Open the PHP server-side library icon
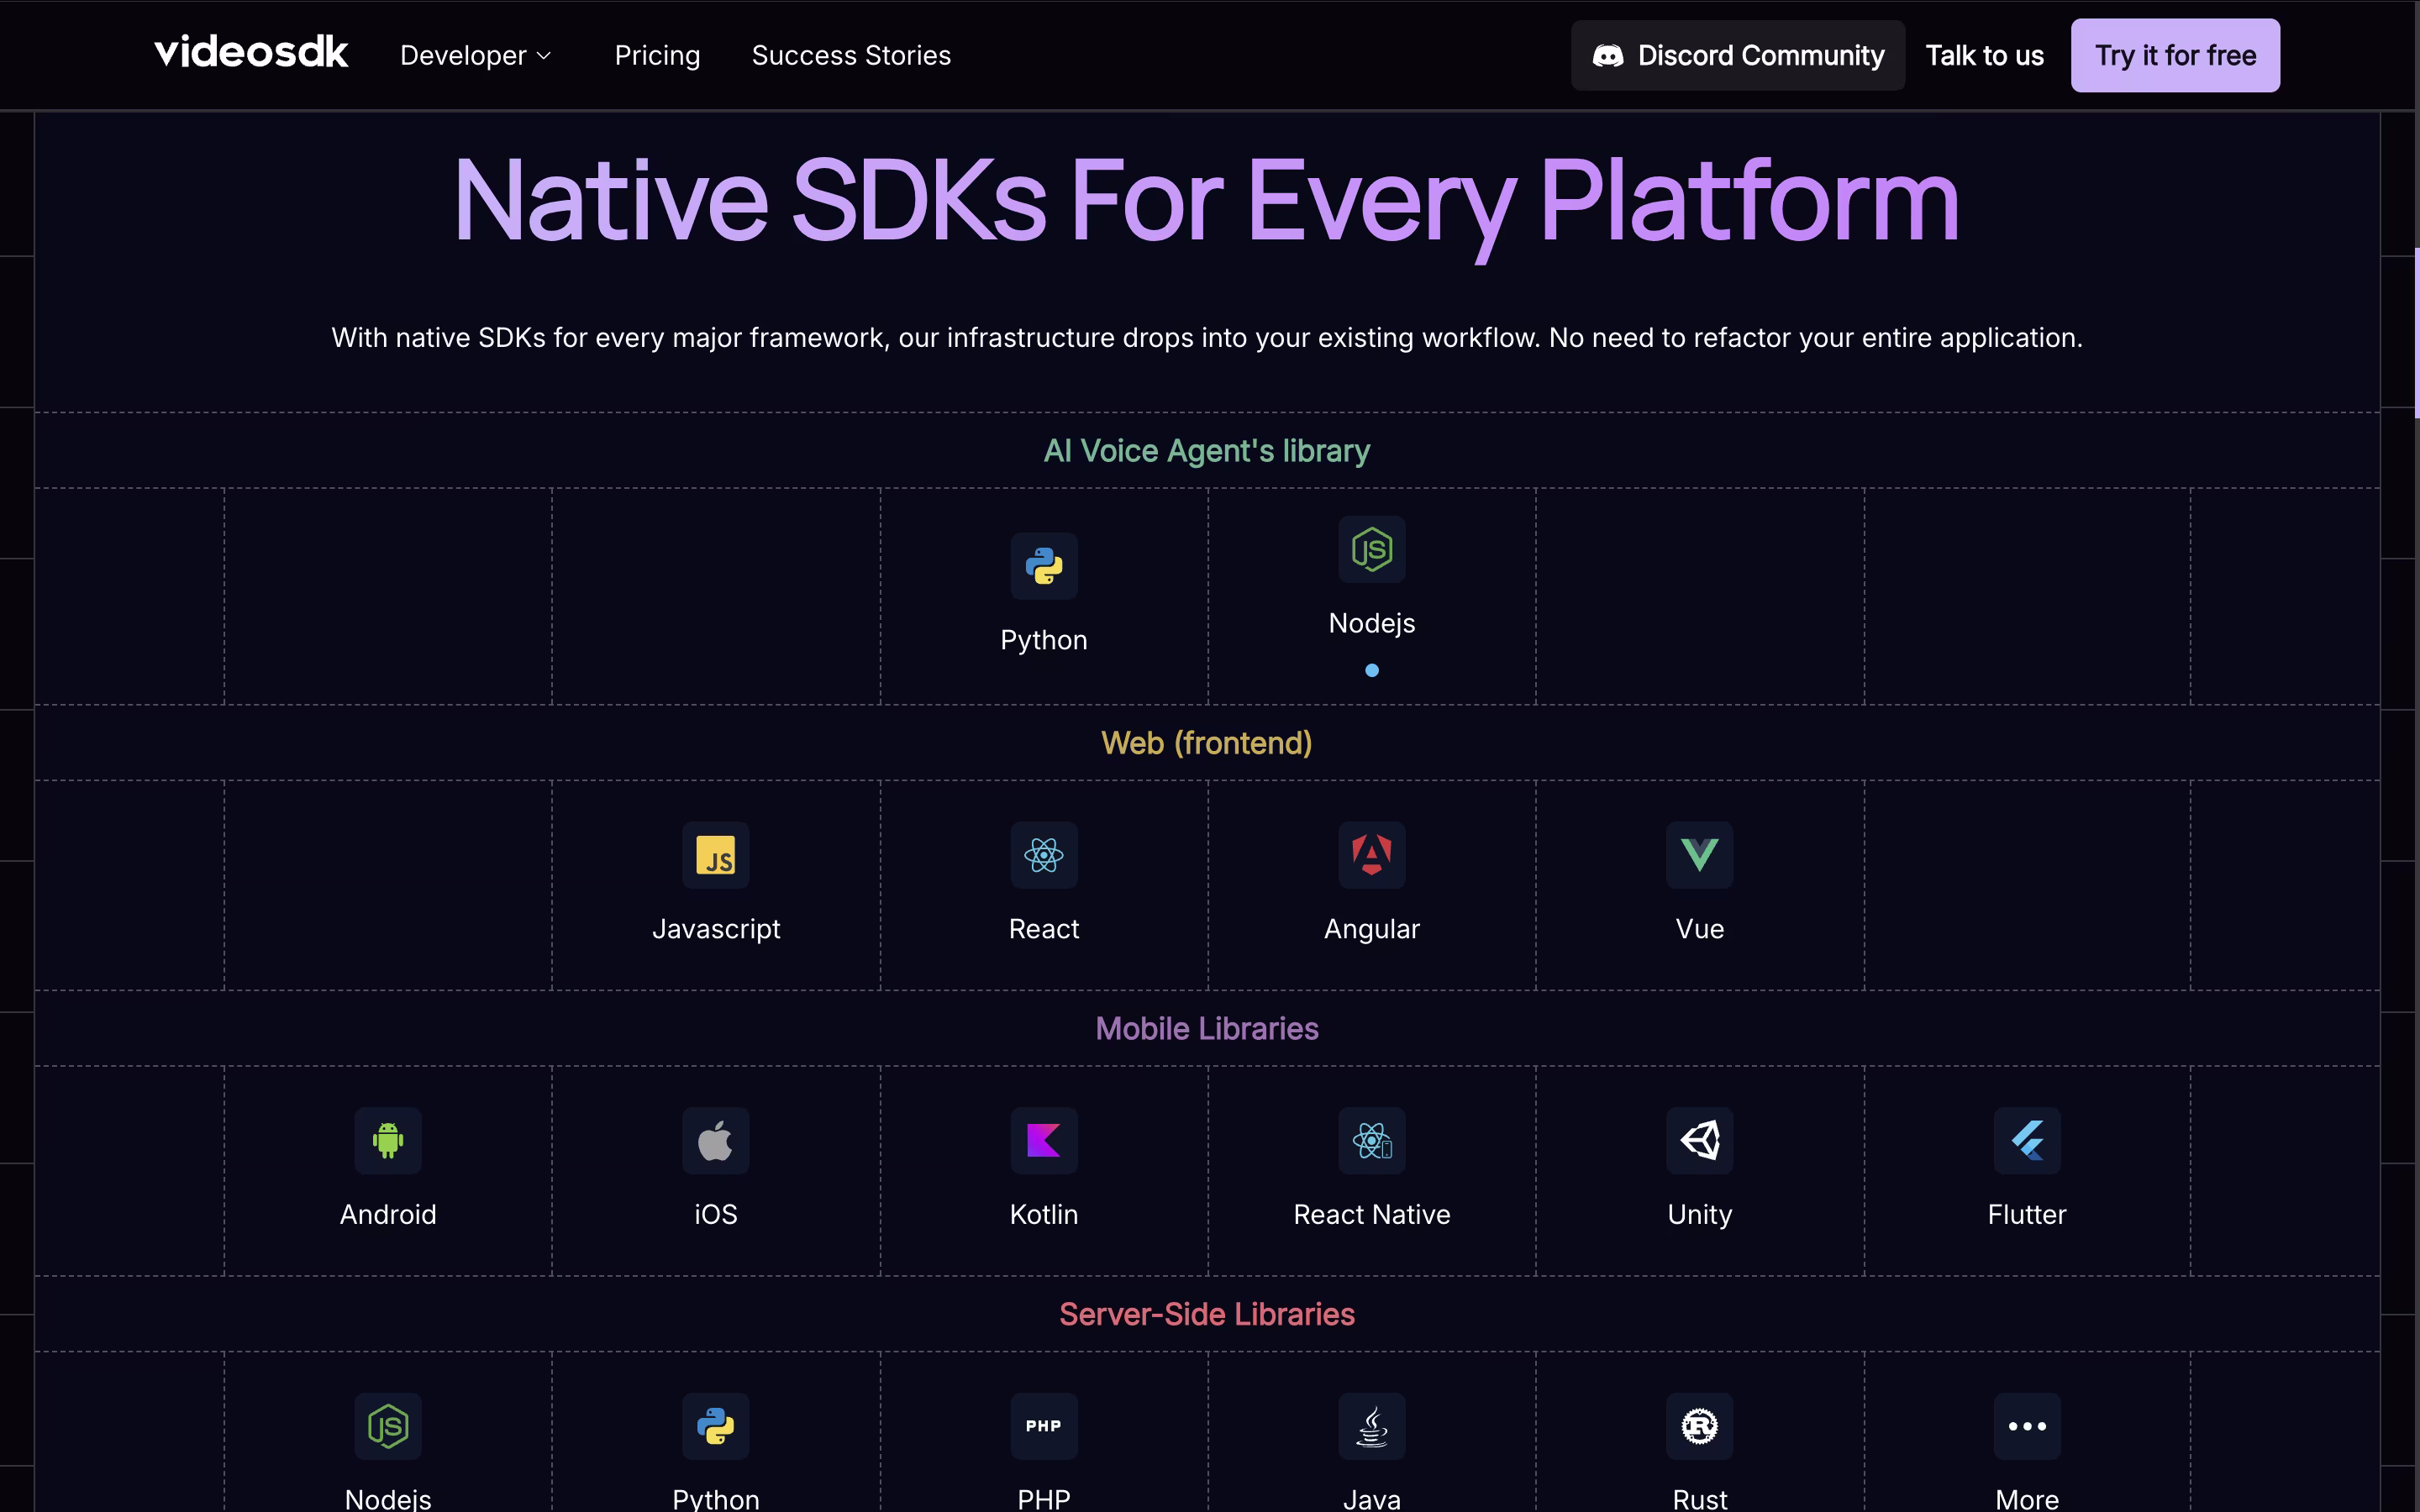Screen dimensions: 2420x1512 tap(1043, 1426)
